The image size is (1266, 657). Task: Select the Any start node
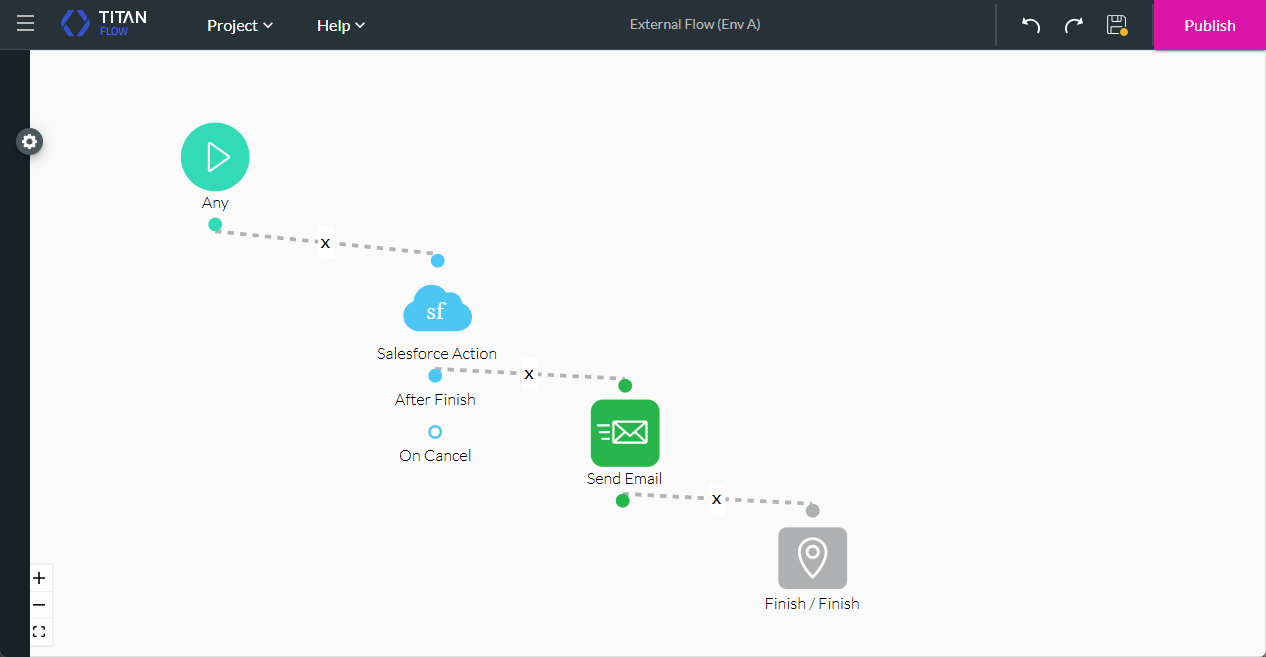click(215, 156)
